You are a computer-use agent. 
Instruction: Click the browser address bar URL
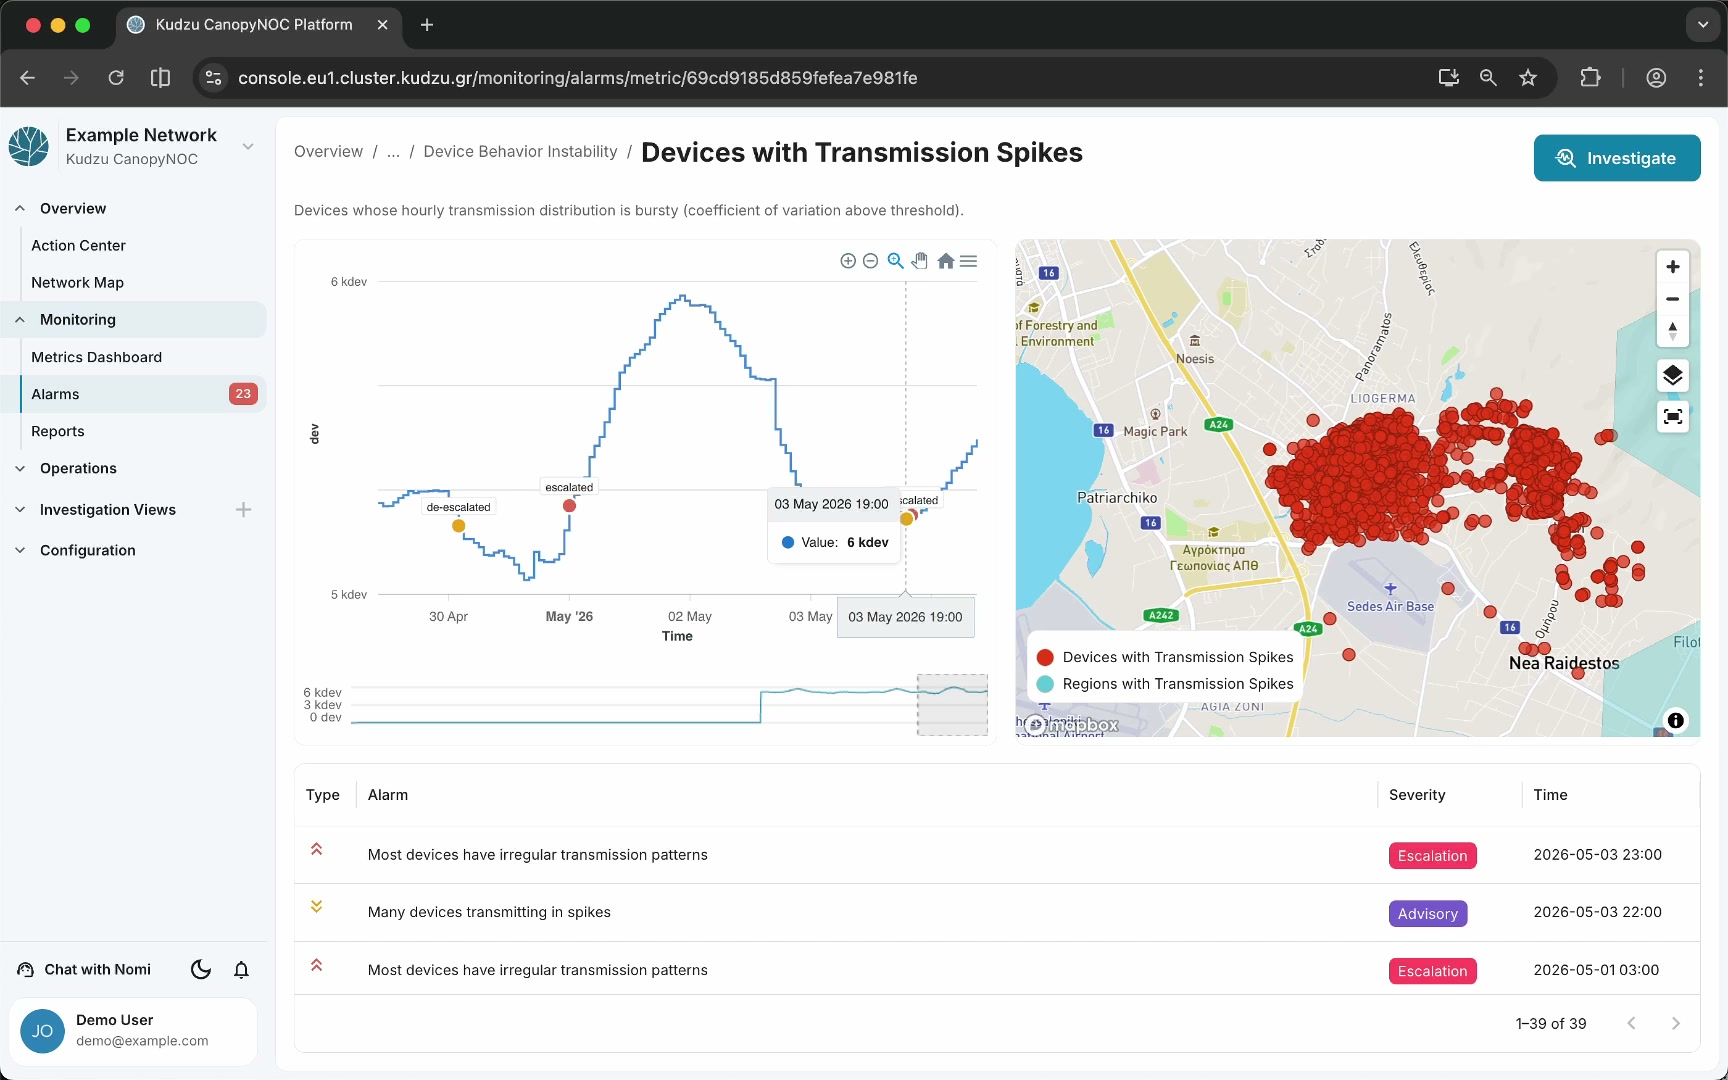[x=578, y=78]
